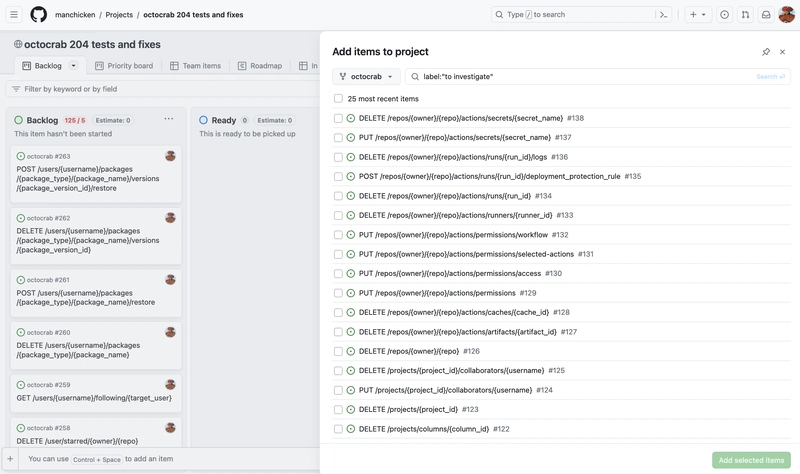Select checkbox for issue #138

(x=338, y=118)
